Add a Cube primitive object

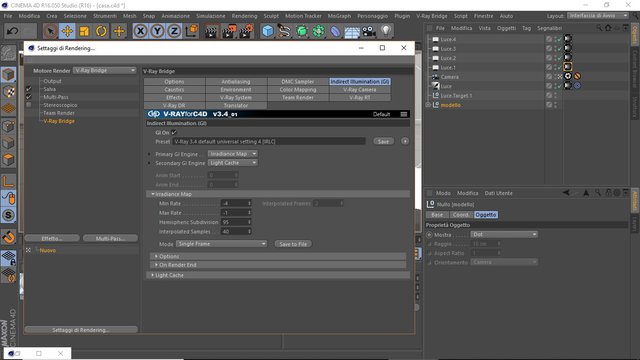(268, 31)
